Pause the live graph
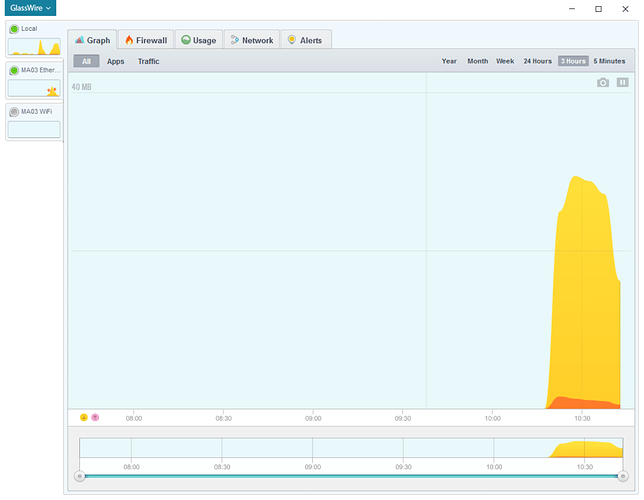Screen dimensions: 644x500 pyautogui.click(x=623, y=83)
